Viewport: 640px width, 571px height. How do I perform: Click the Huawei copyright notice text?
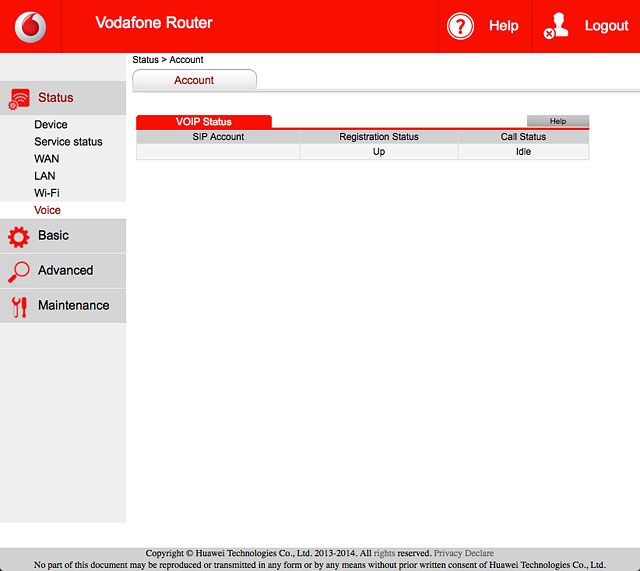[289, 553]
